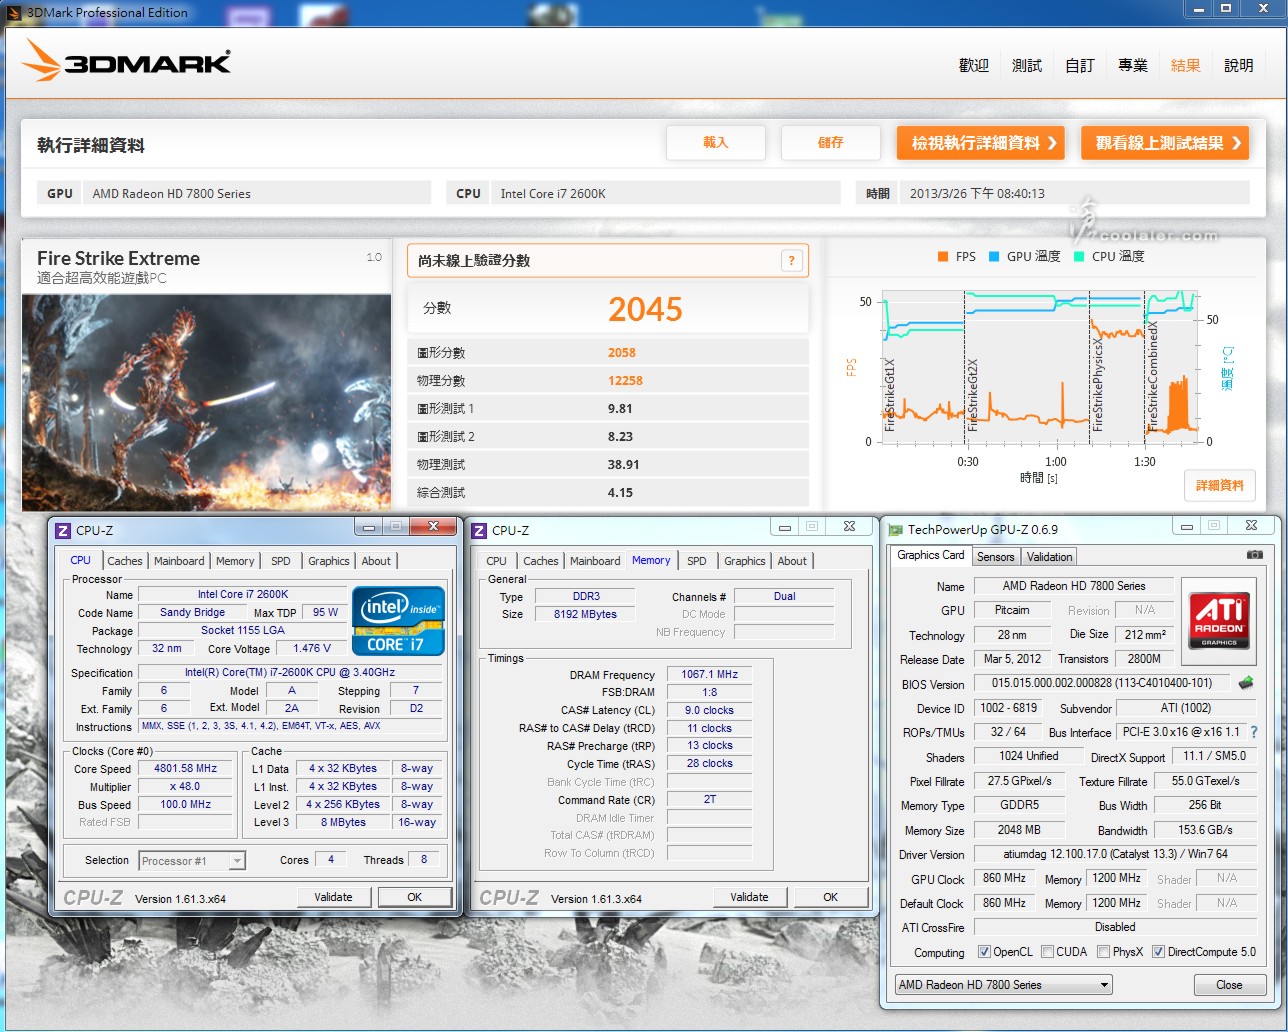The image size is (1288, 1032).
Task: Open the 自訂 tab in 3DMark
Action: 1080,65
